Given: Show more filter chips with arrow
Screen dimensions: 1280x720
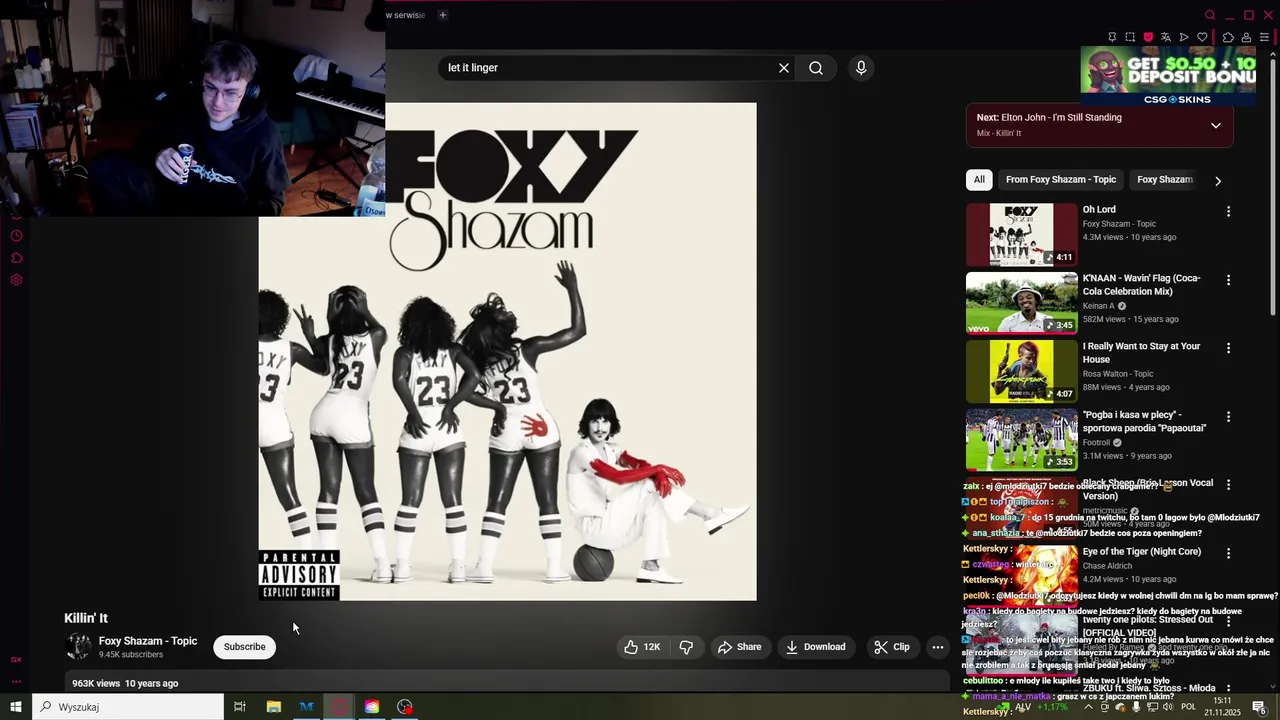Looking at the screenshot, I should point(1218,181).
